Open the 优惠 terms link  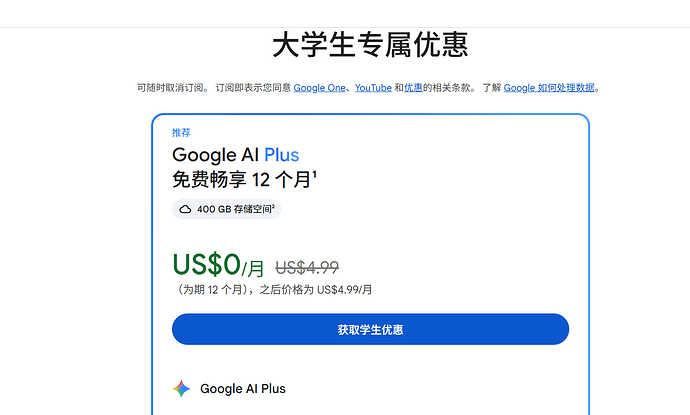tap(413, 88)
